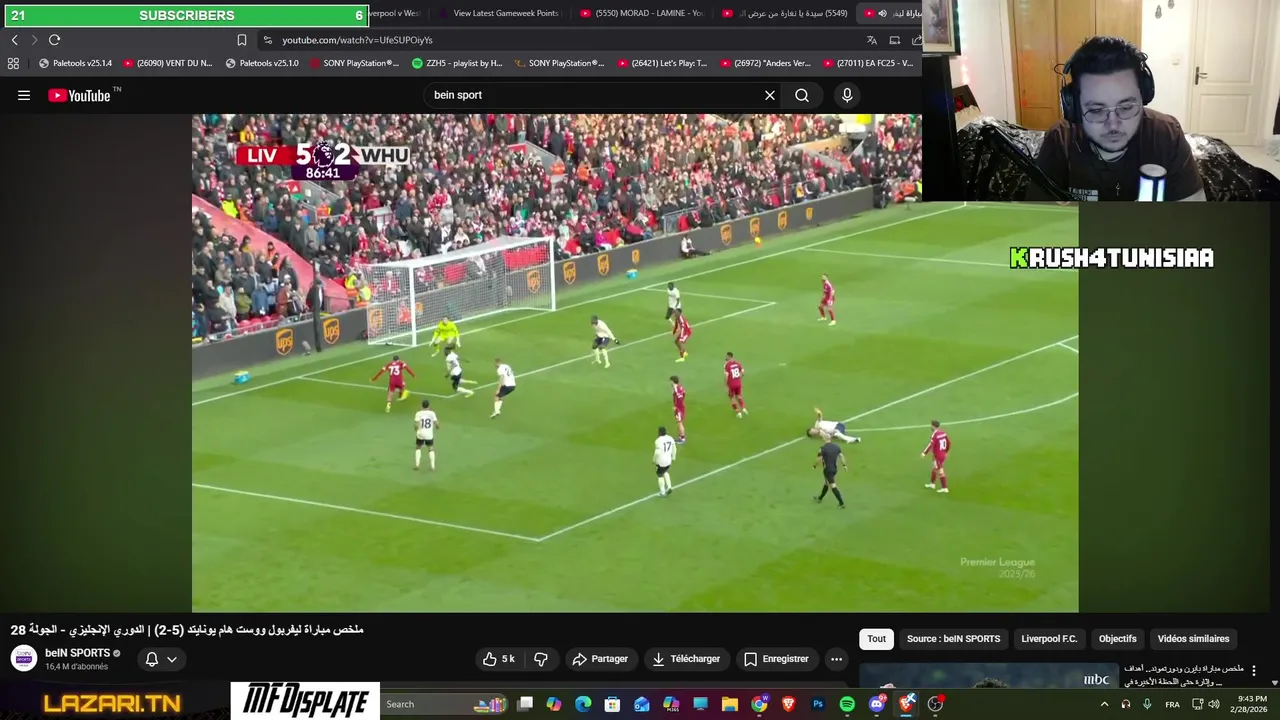The image size is (1280, 720).
Task: Open Google Chrome from taskbar
Action: 759,704
